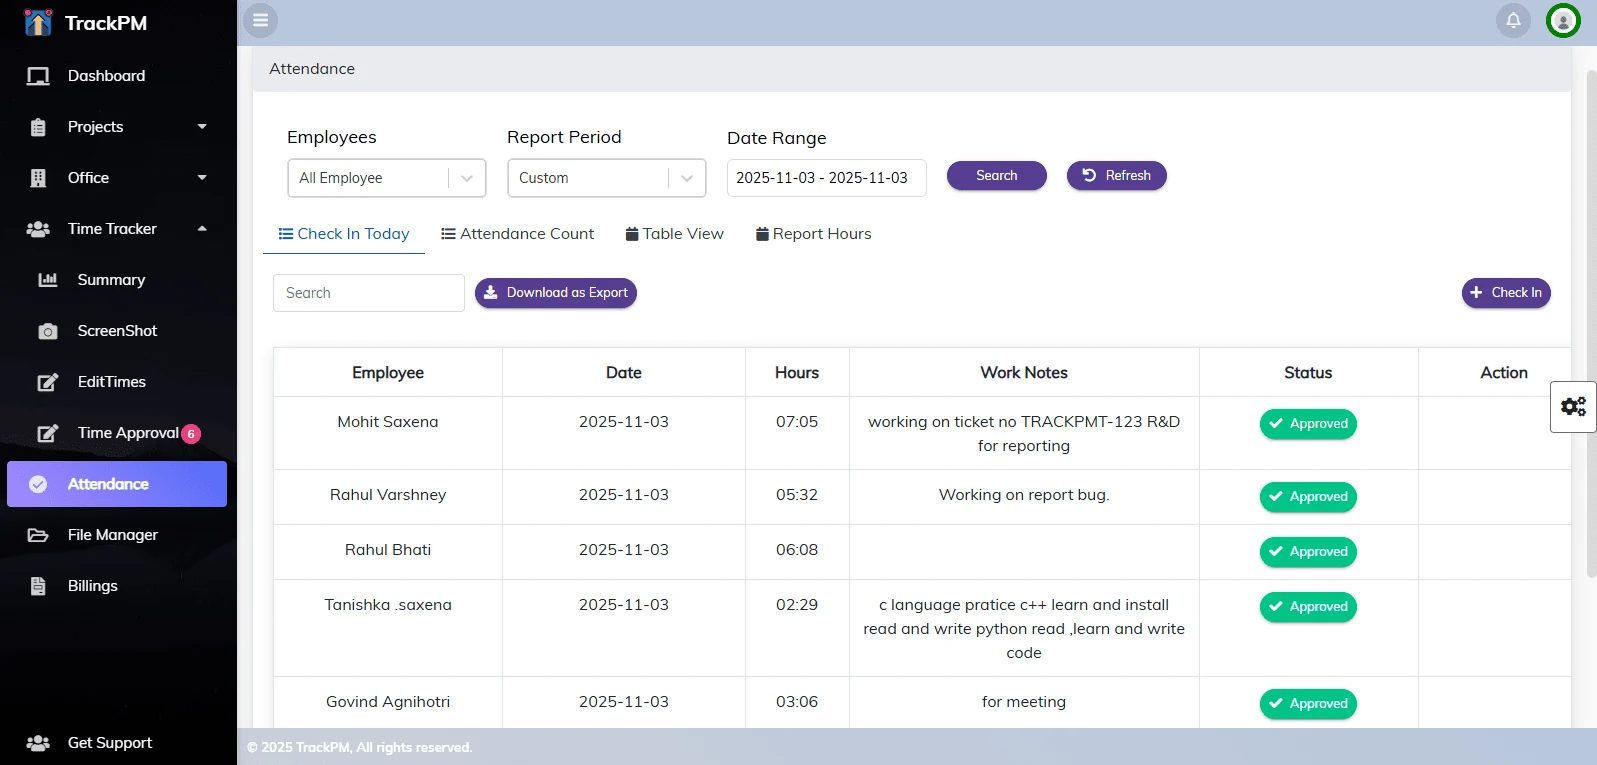Click the Report Hours calendar icon
Screen dimensions: 1597x765
[x=762, y=234]
